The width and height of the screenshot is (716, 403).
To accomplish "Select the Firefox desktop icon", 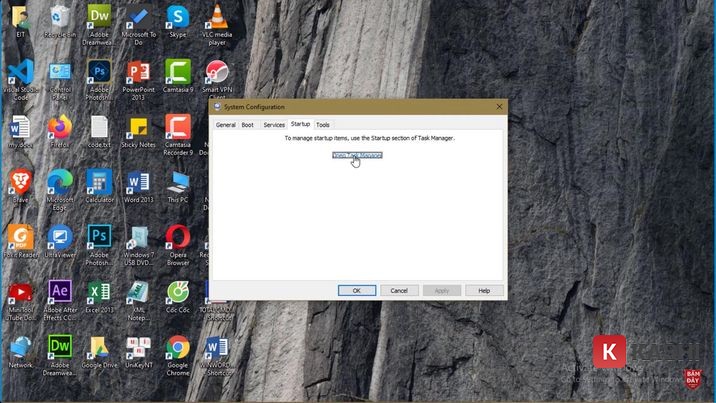I will coord(60,131).
